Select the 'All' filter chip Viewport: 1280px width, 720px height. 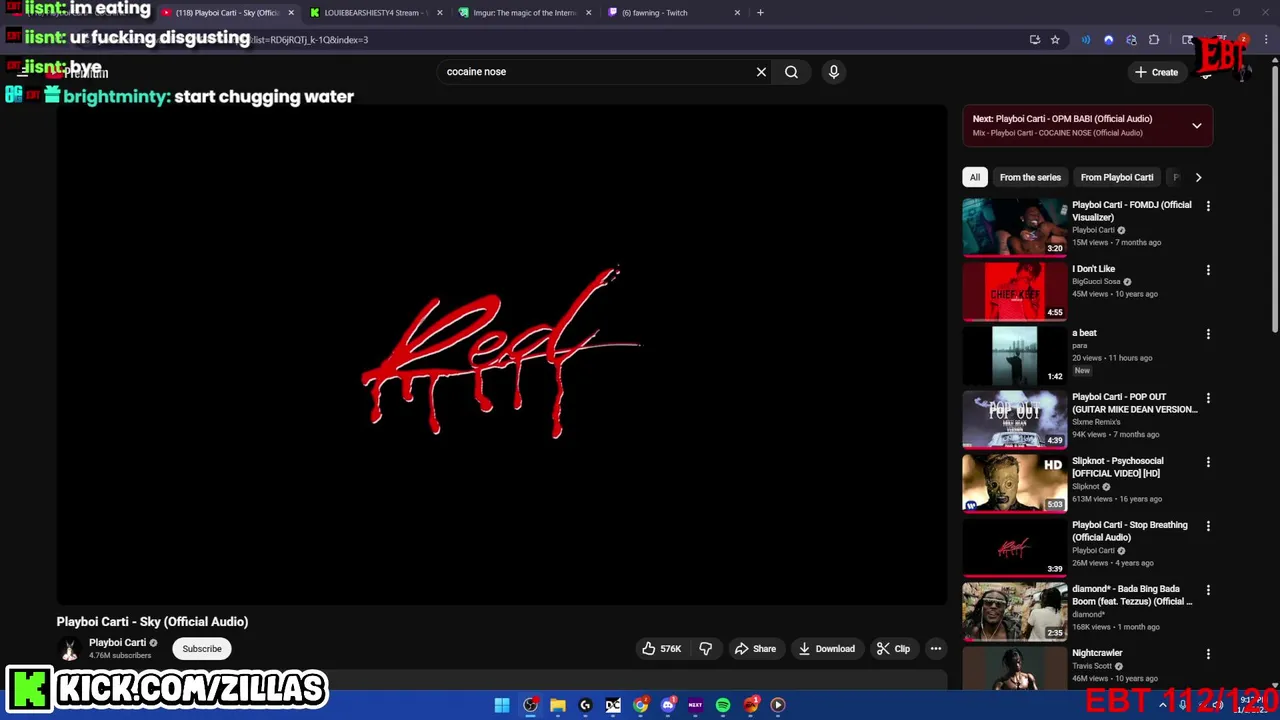click(975, 177)
